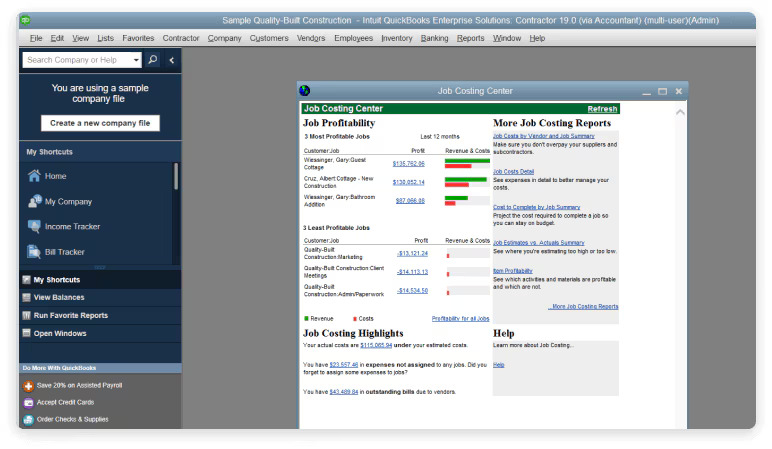
Task: Click the Open Windows icon
Action: pos(27,333)
